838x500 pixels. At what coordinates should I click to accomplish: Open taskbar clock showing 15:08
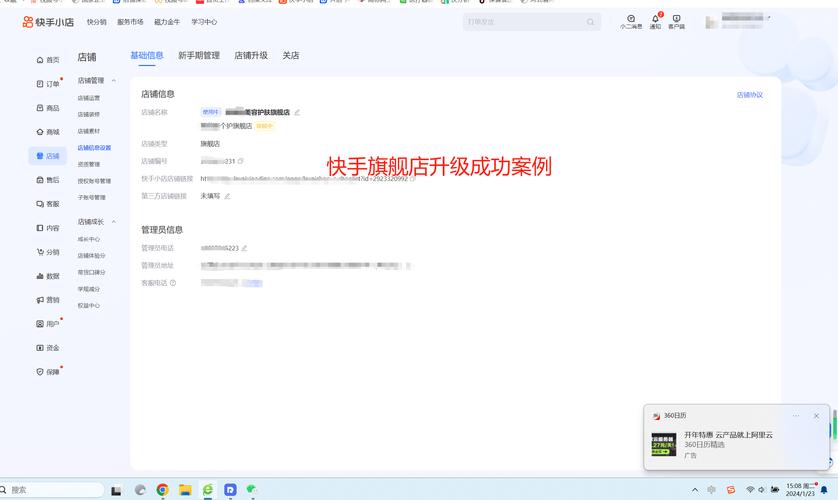point(800,489)
